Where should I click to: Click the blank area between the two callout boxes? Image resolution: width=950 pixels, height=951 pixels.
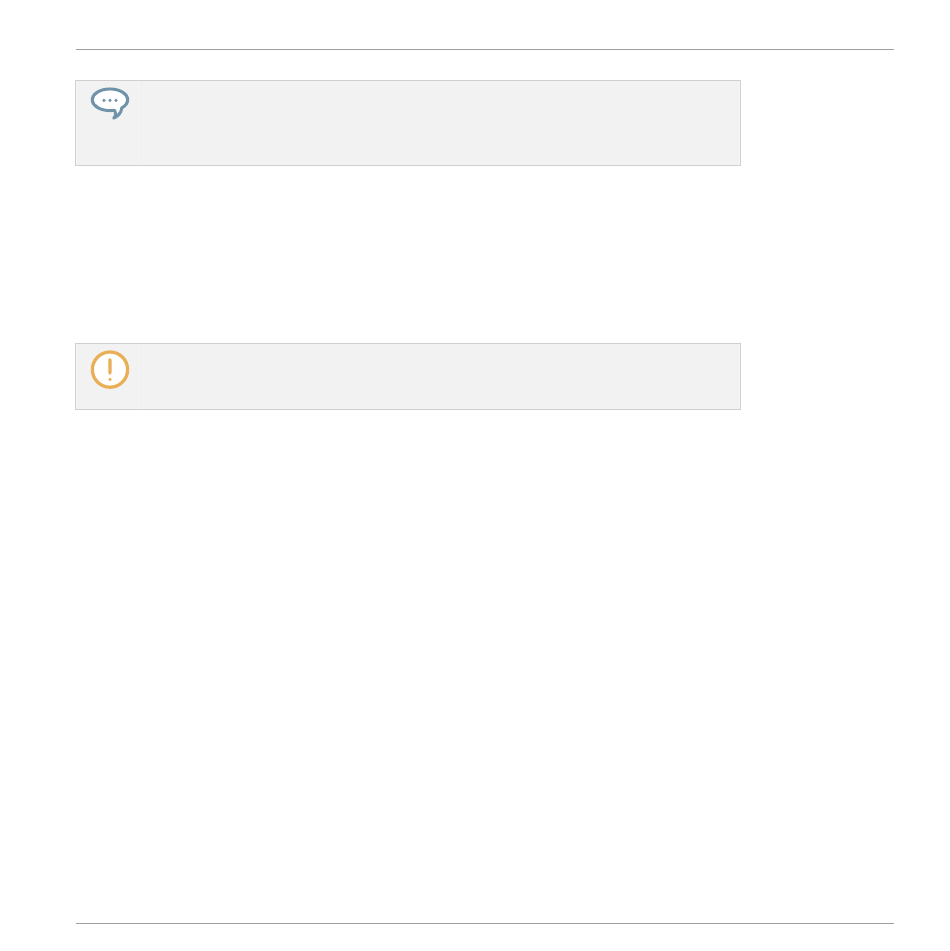408,254
